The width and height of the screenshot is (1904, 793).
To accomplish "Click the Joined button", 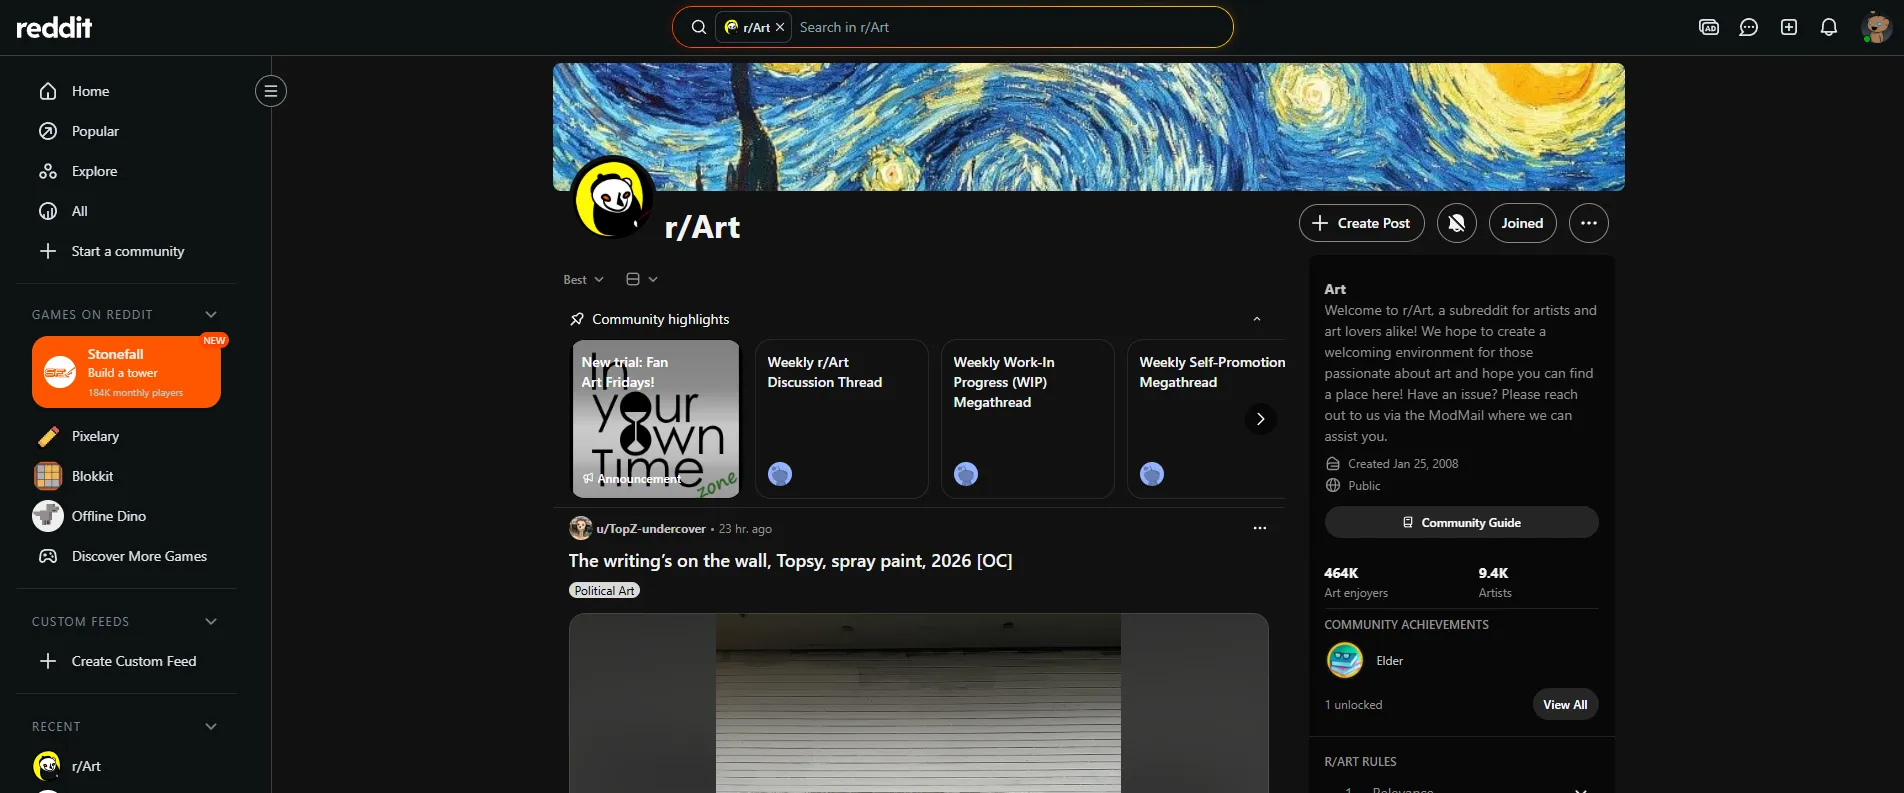I will pos(1522,223).
